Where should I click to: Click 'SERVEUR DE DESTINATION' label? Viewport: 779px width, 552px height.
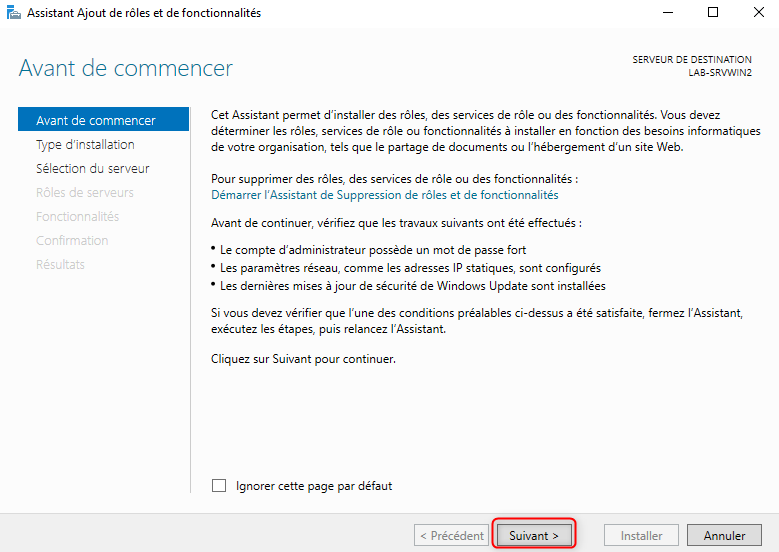click(692, 60)
